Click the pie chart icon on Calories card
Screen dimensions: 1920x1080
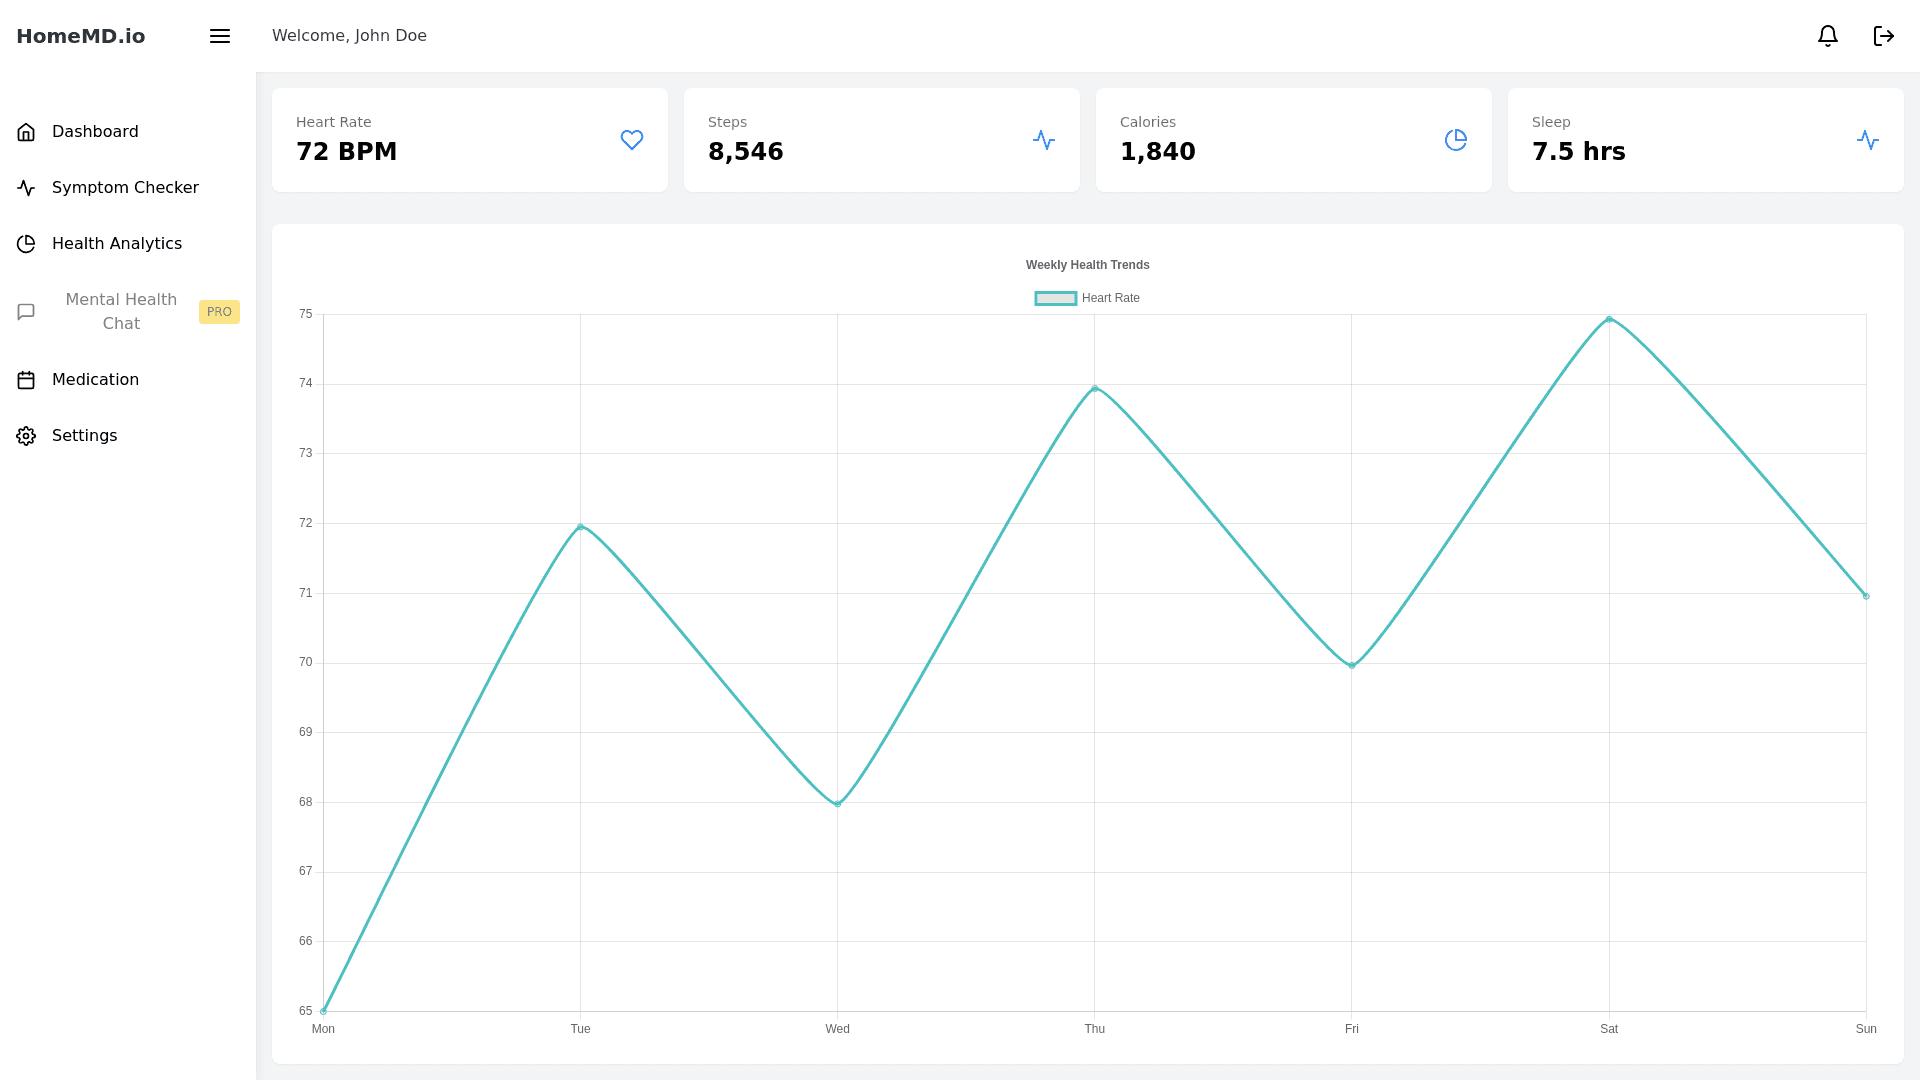click(1455, 140)
